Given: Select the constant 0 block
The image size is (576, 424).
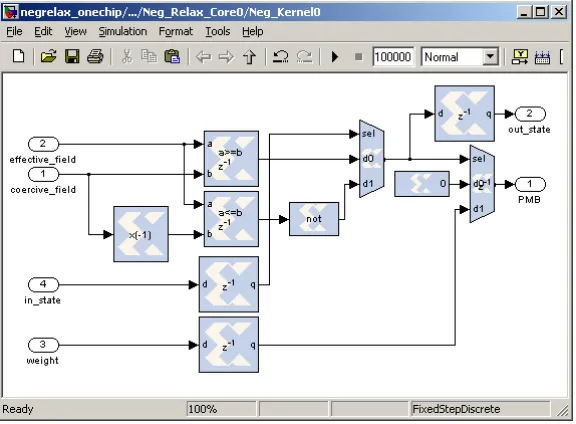Looking at the screenshot, I should click(422, 184).
